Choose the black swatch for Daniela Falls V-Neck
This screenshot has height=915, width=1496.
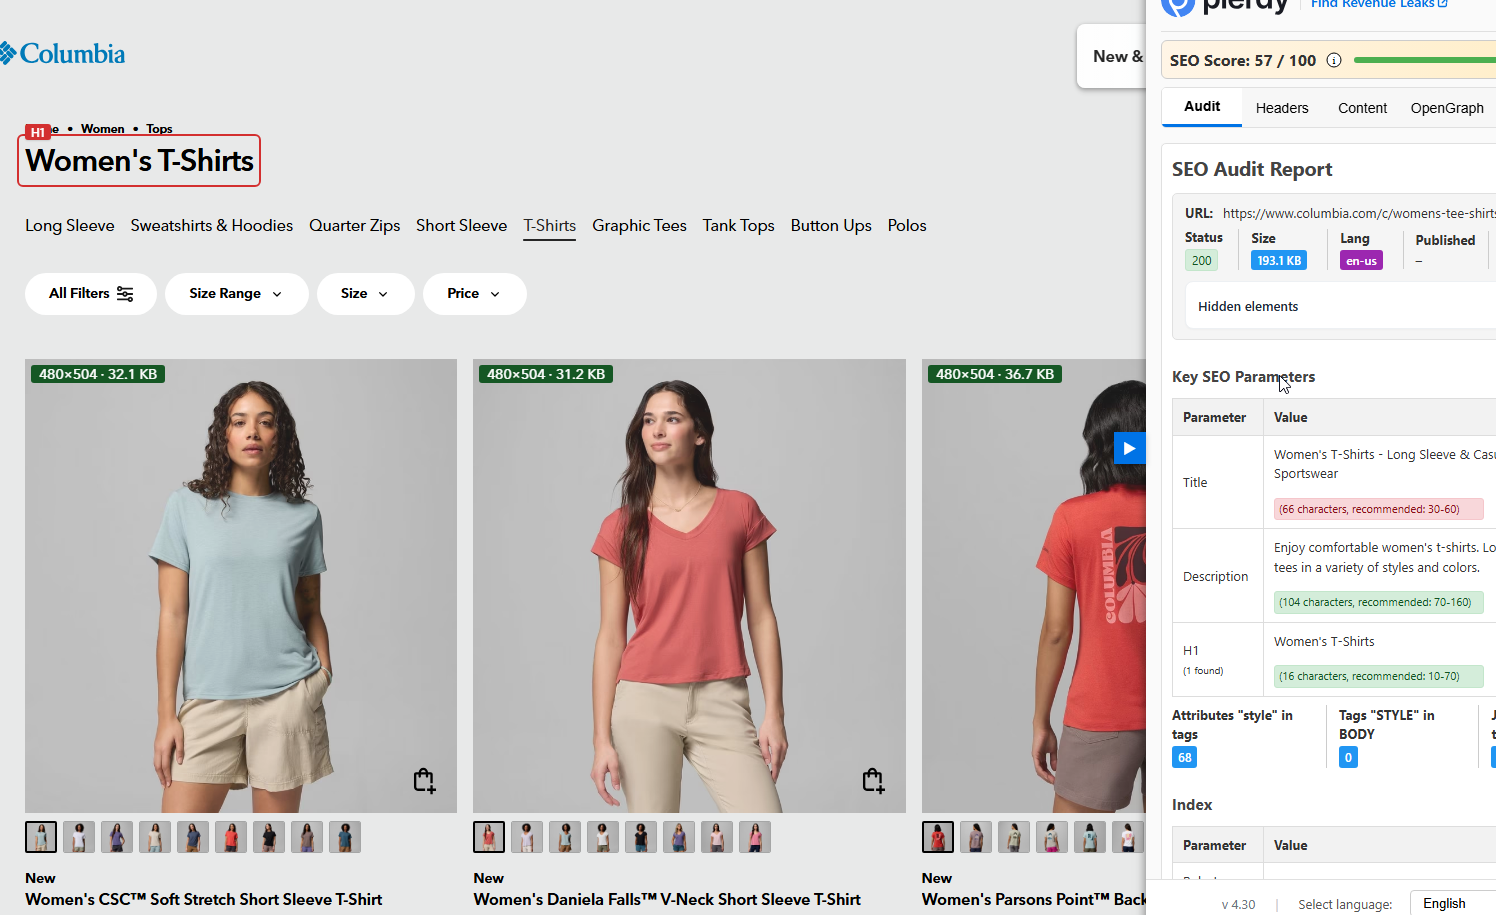641,837
